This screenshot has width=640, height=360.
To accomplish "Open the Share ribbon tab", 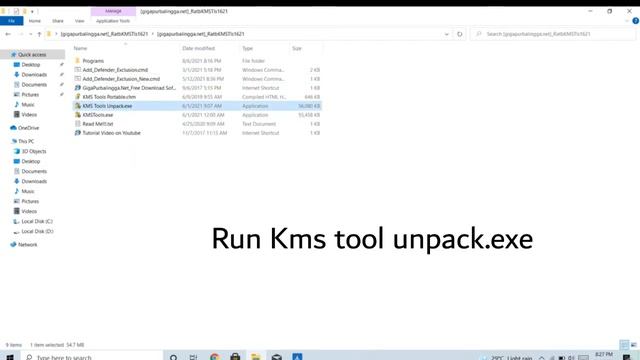I will pos(58,21).
